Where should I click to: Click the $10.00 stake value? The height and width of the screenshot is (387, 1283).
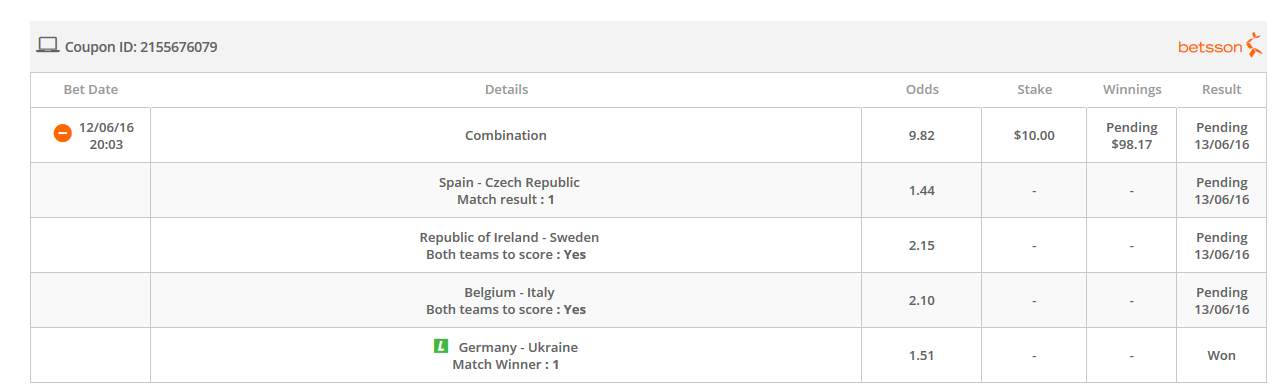point(1034,136)
